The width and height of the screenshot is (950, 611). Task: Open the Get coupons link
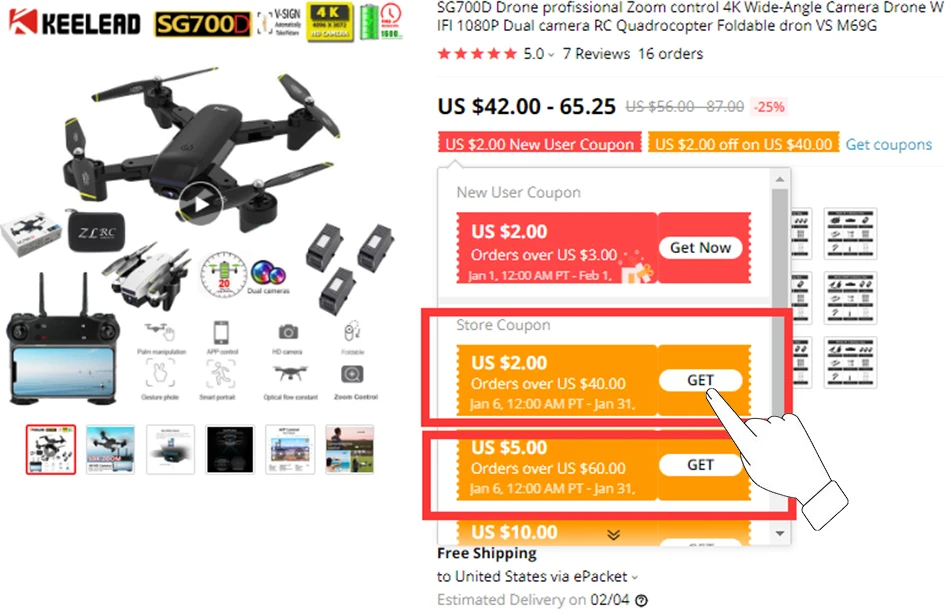889,144
